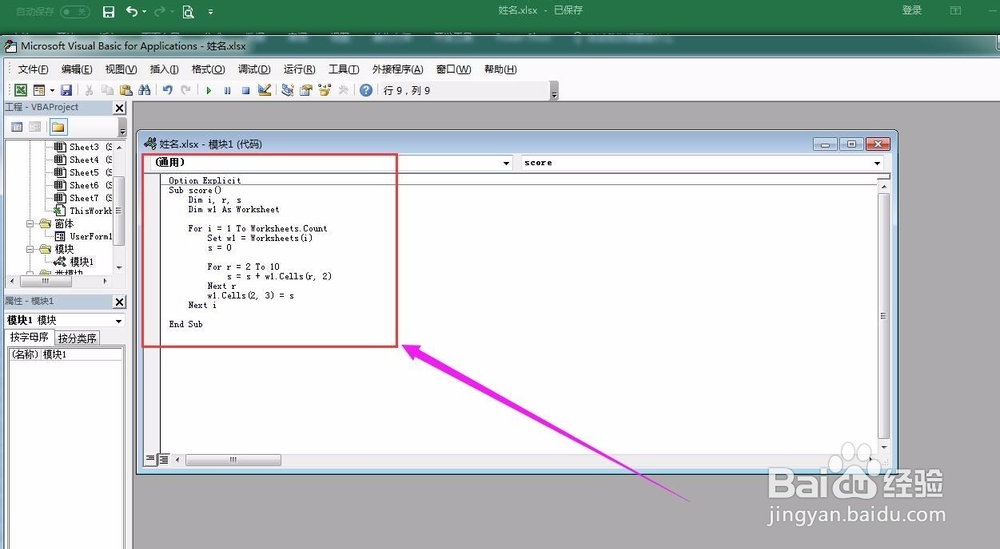The image size is (1000, 549).
Task: Run the macro with the green play icon
Action: [209, 91]
